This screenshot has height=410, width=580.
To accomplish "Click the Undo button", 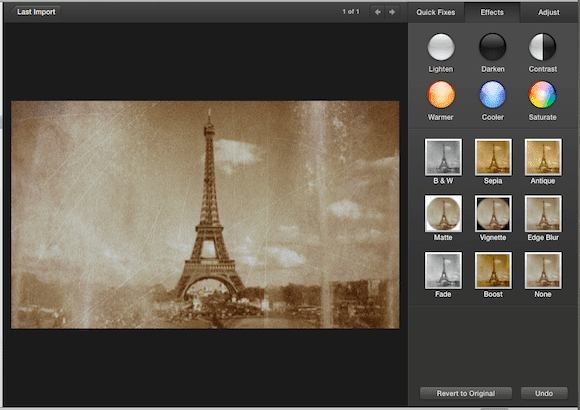I will 544,393.
